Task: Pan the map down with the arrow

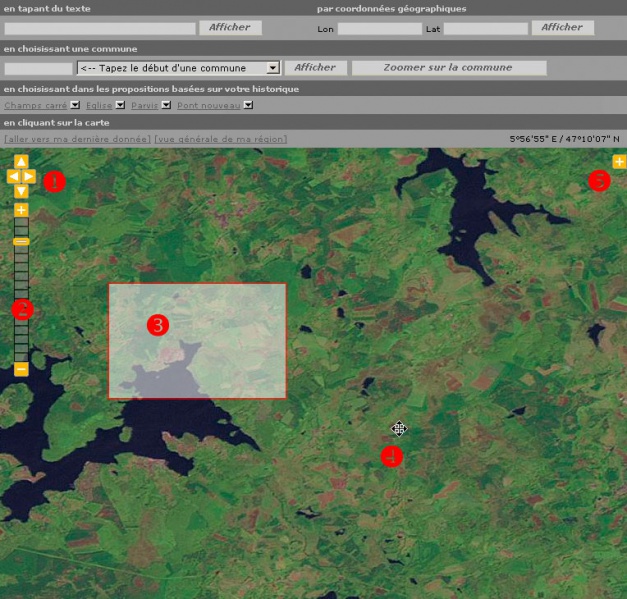Action: (21, 191)
